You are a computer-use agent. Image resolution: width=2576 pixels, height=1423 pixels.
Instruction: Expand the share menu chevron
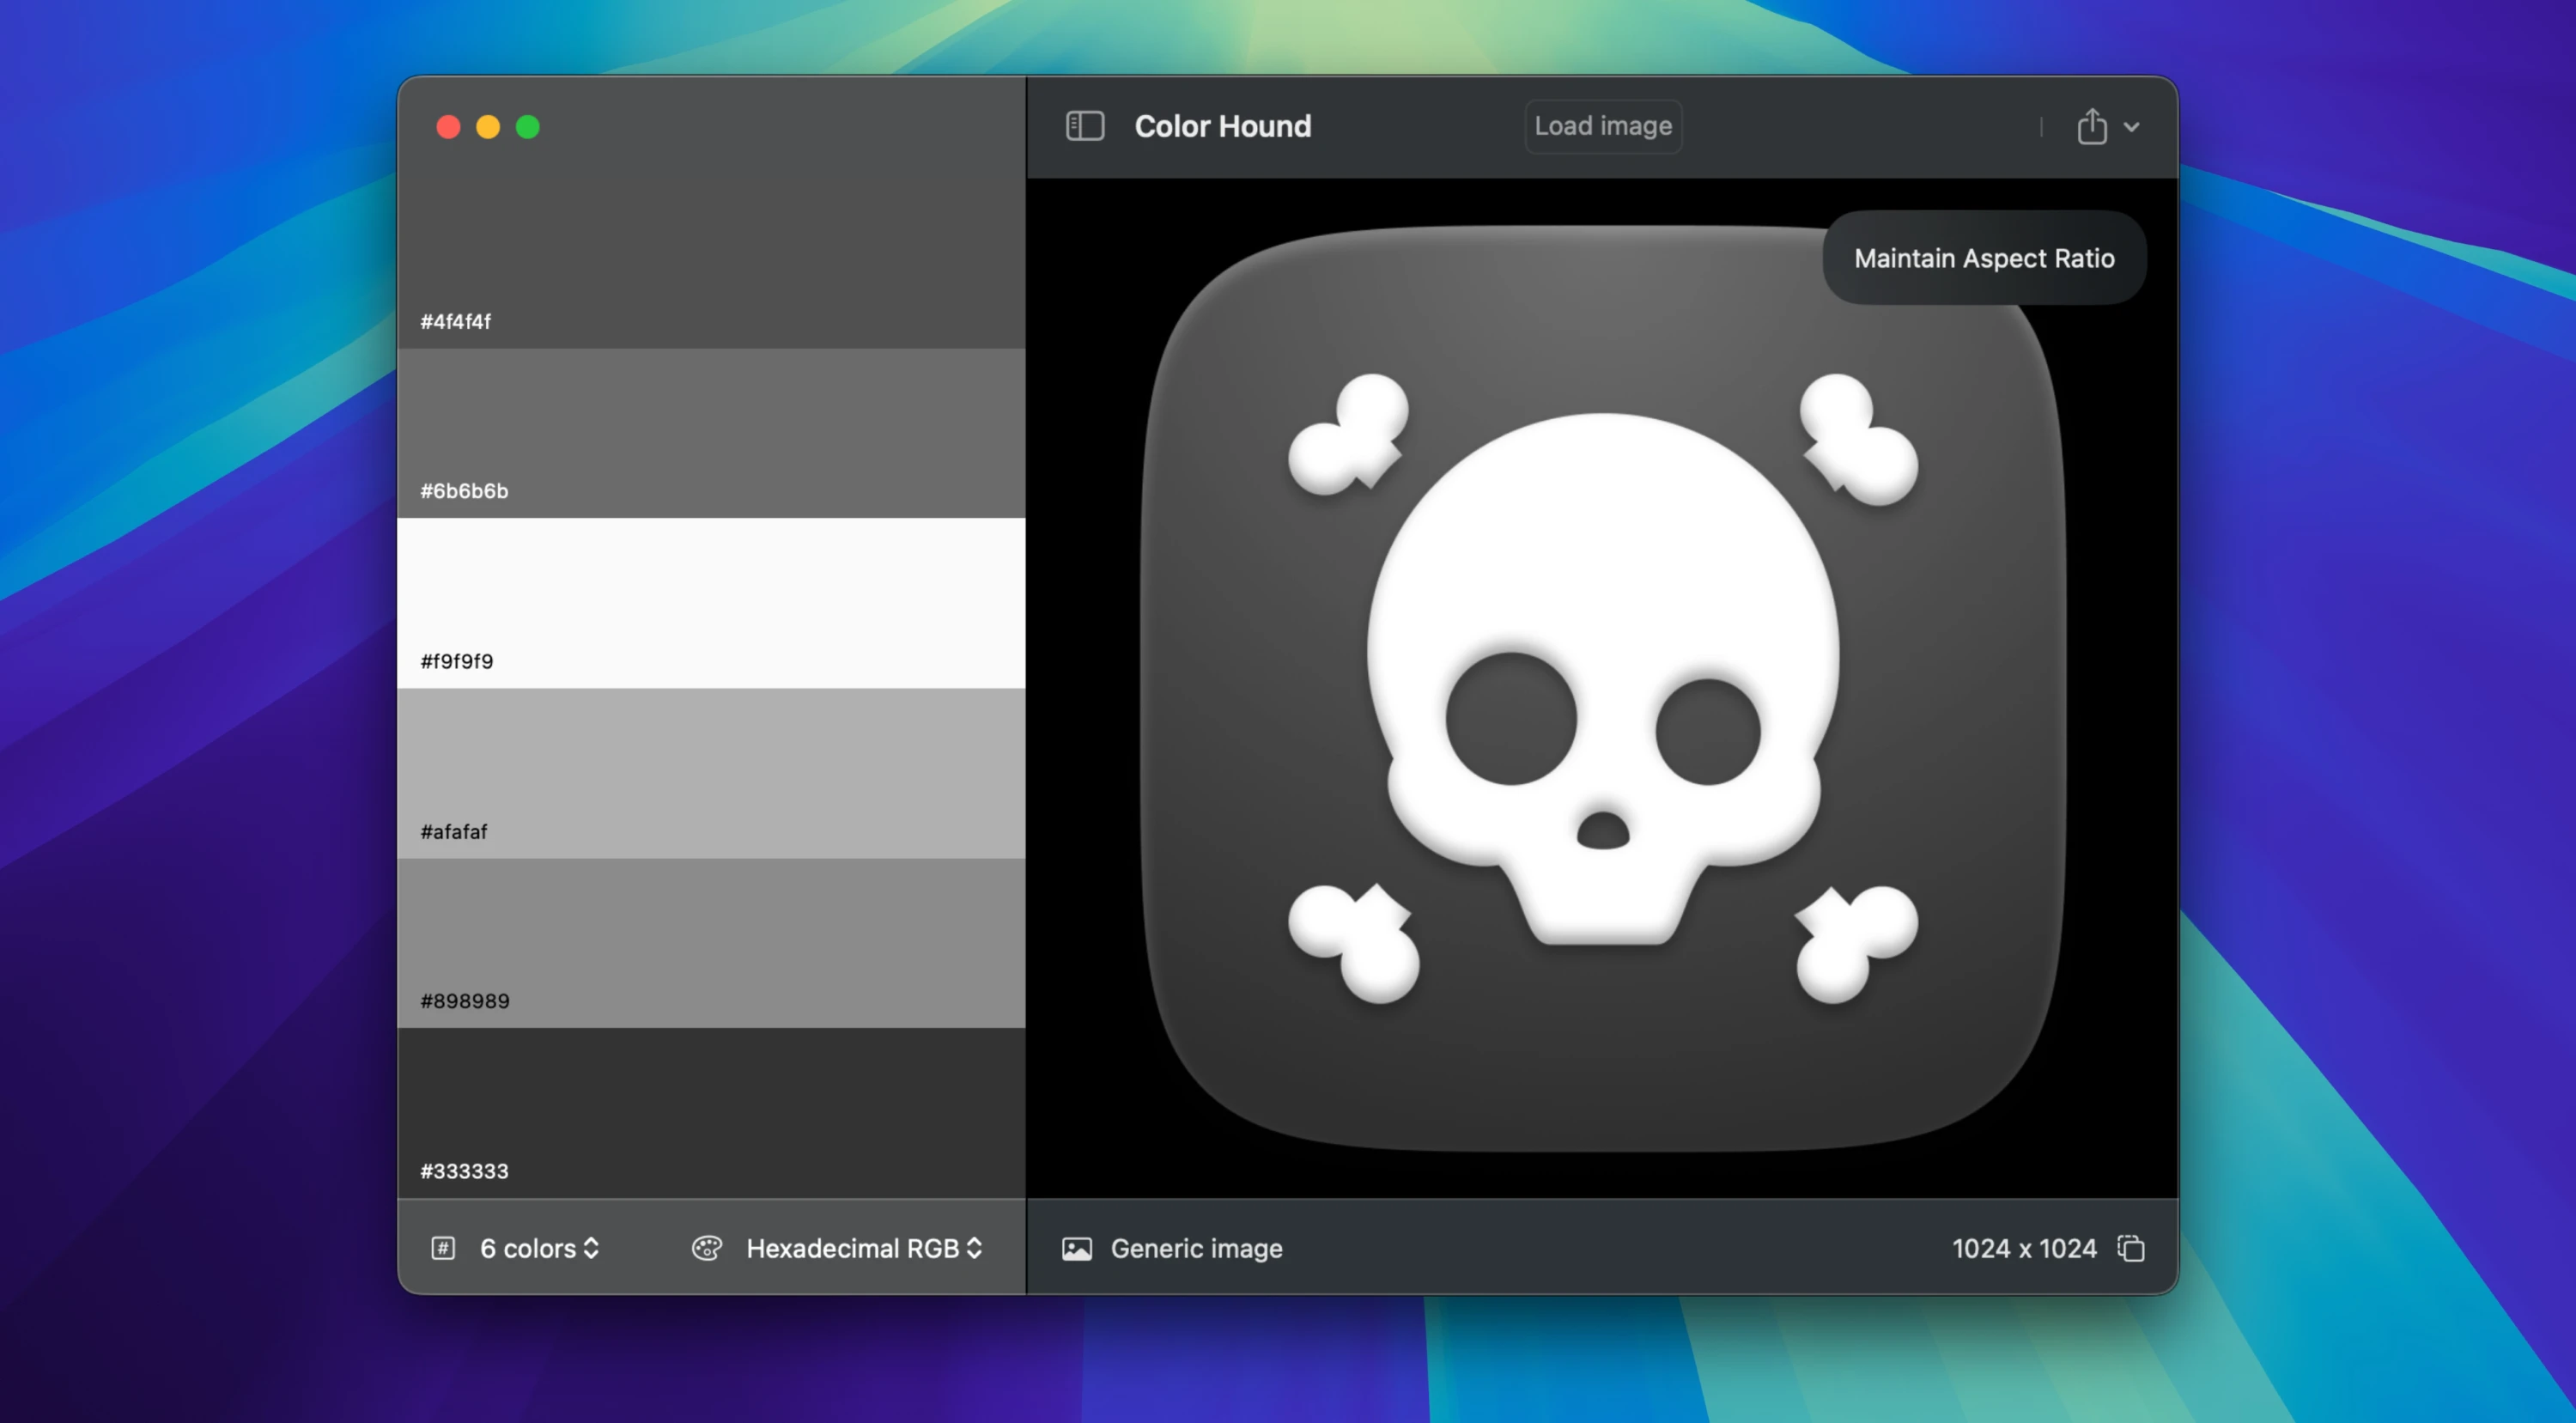[2131, 127]
